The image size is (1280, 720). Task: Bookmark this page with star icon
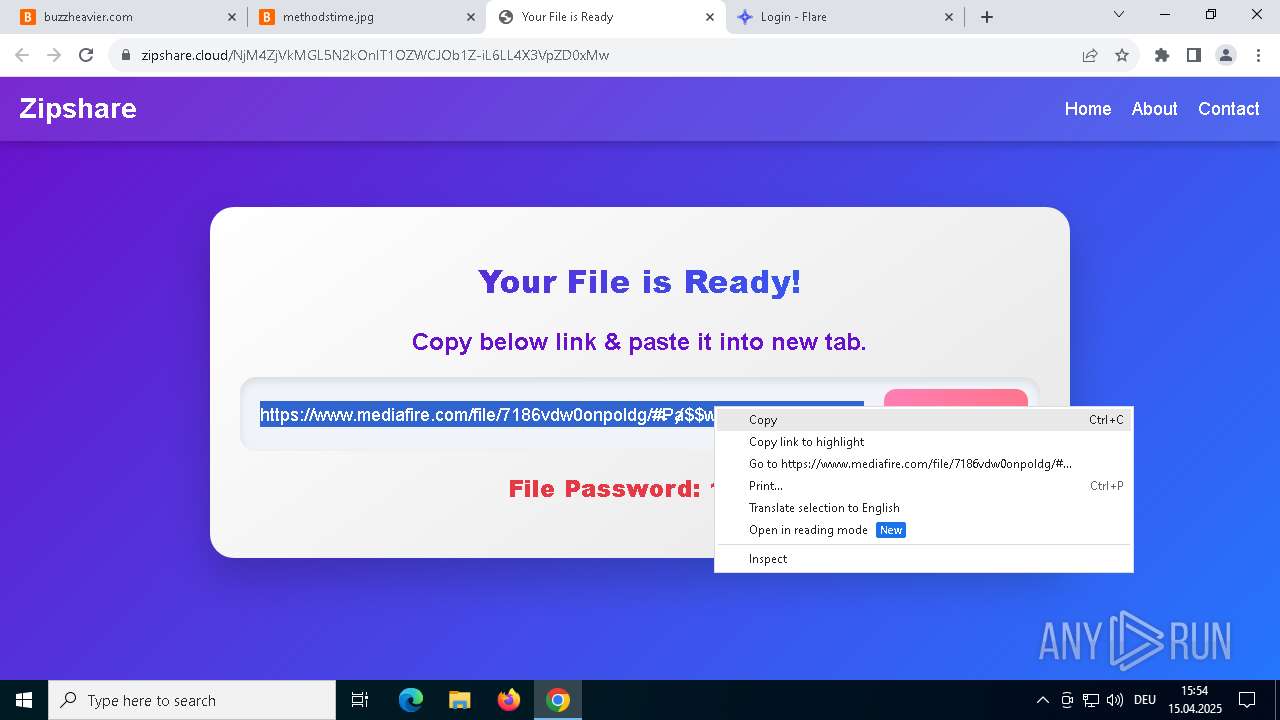pos(1122,55)
